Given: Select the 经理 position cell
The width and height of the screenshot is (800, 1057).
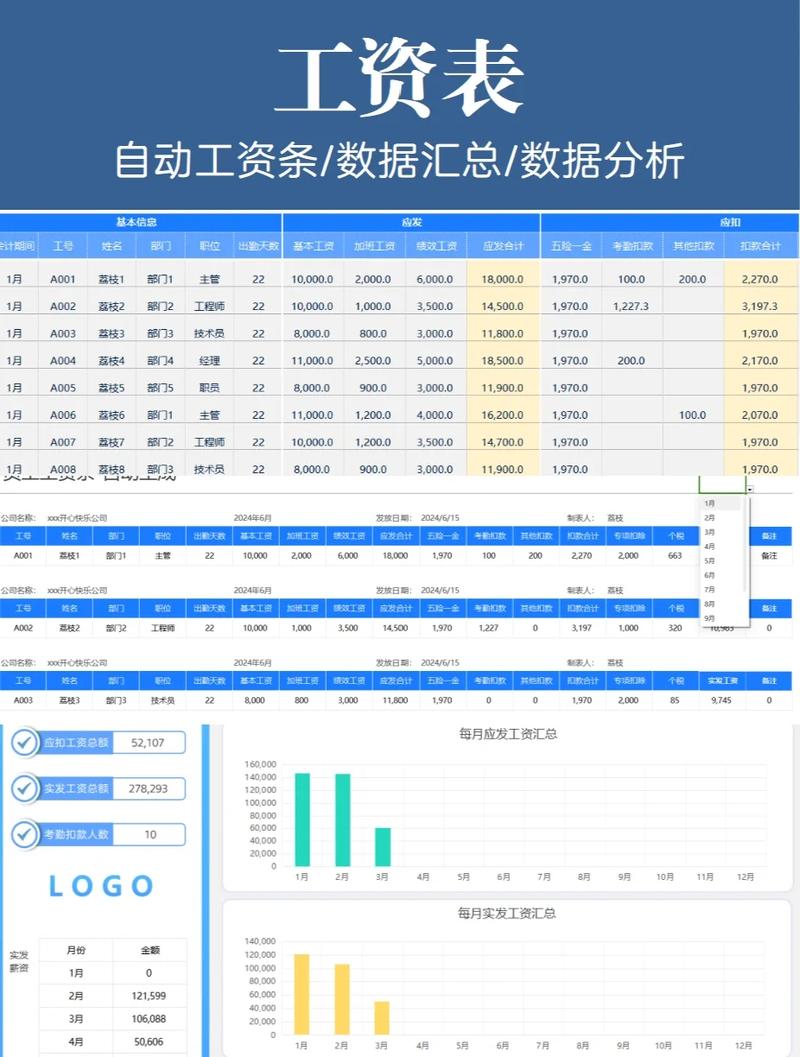Looking at the screenshot, I should tap(210, 361).
